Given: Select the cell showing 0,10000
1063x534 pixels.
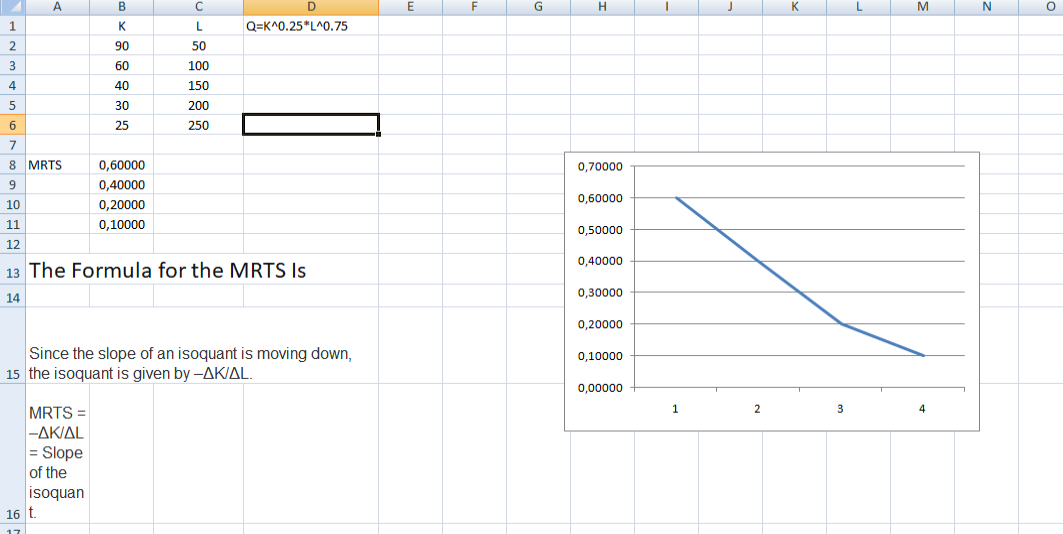Looking at the screenshot, I should pyautogui.click(x=121, y=224).
